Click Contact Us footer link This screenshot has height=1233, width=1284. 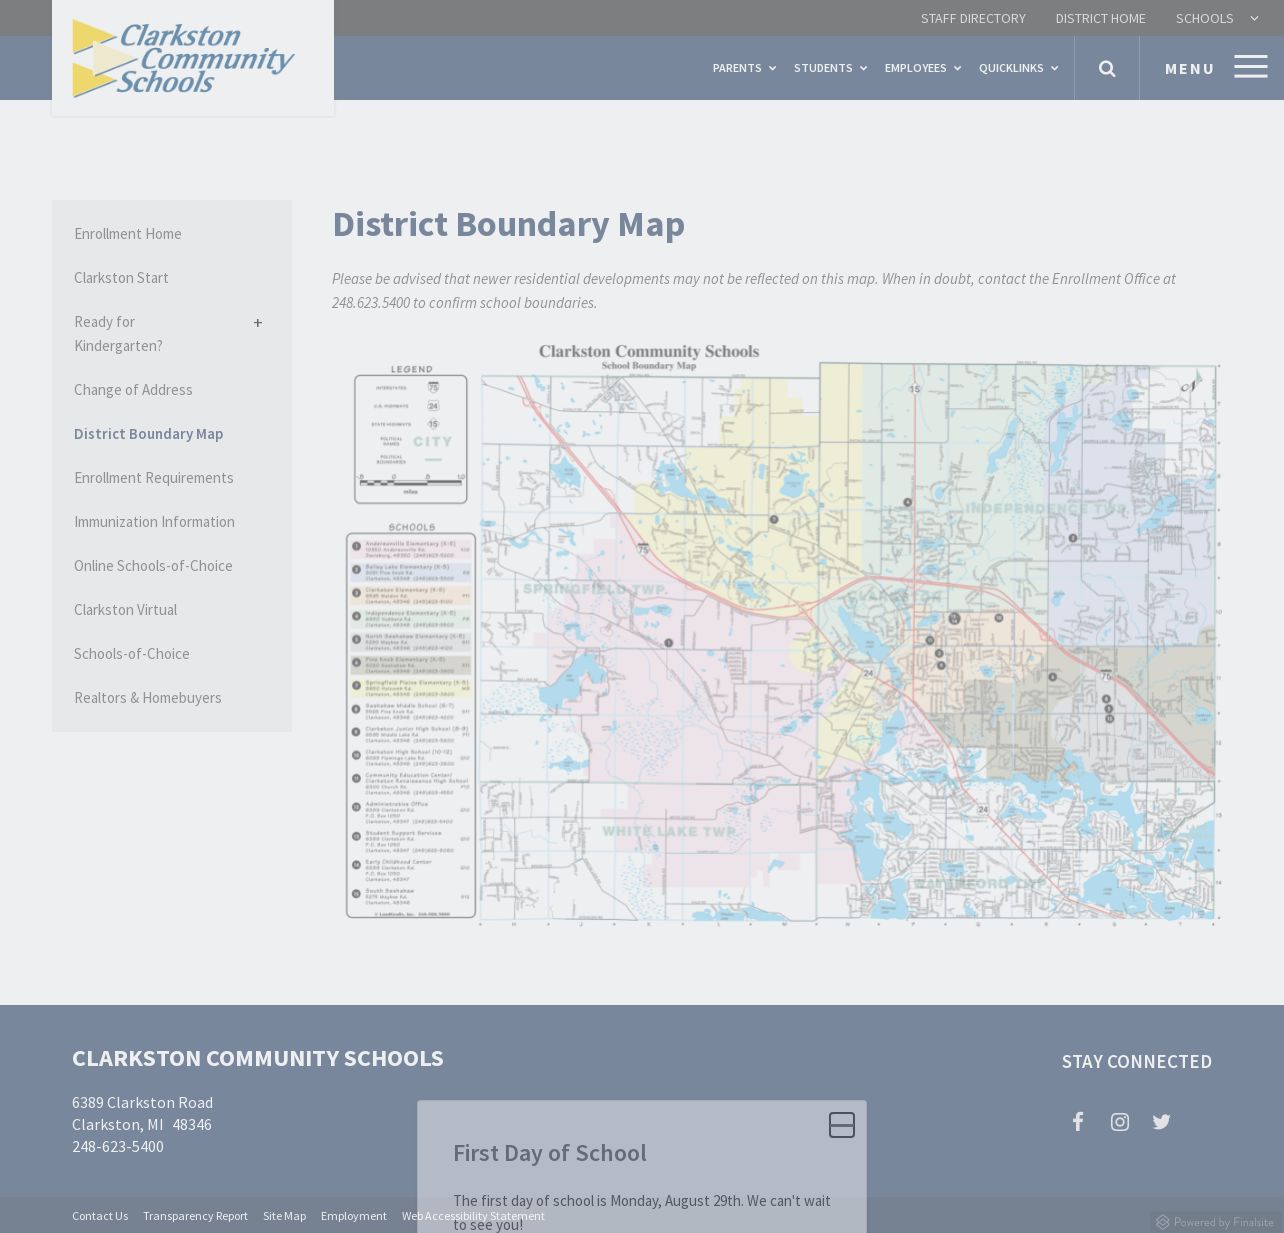[x=100, y=1216]
